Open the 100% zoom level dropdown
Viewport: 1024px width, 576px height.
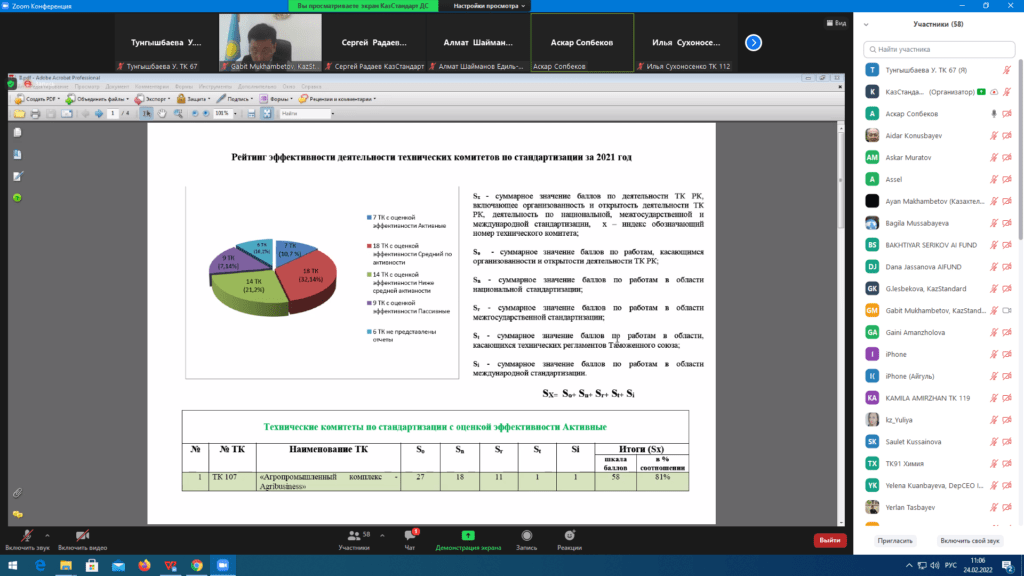[x=236, y=114]
